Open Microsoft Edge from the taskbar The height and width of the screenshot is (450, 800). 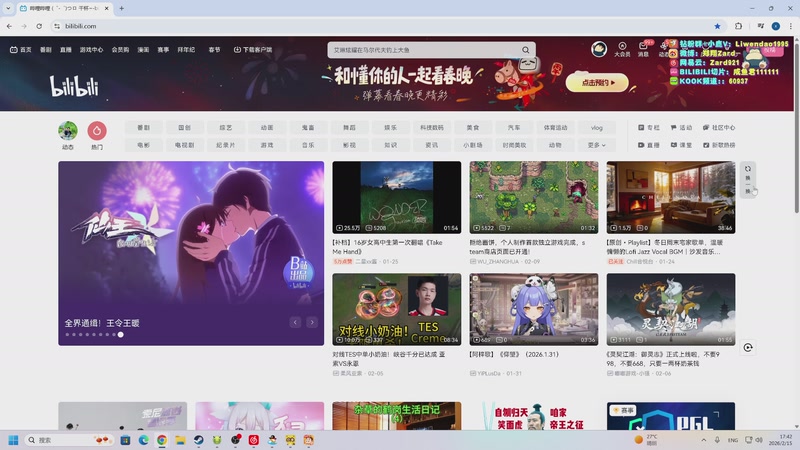pos(143,440)
